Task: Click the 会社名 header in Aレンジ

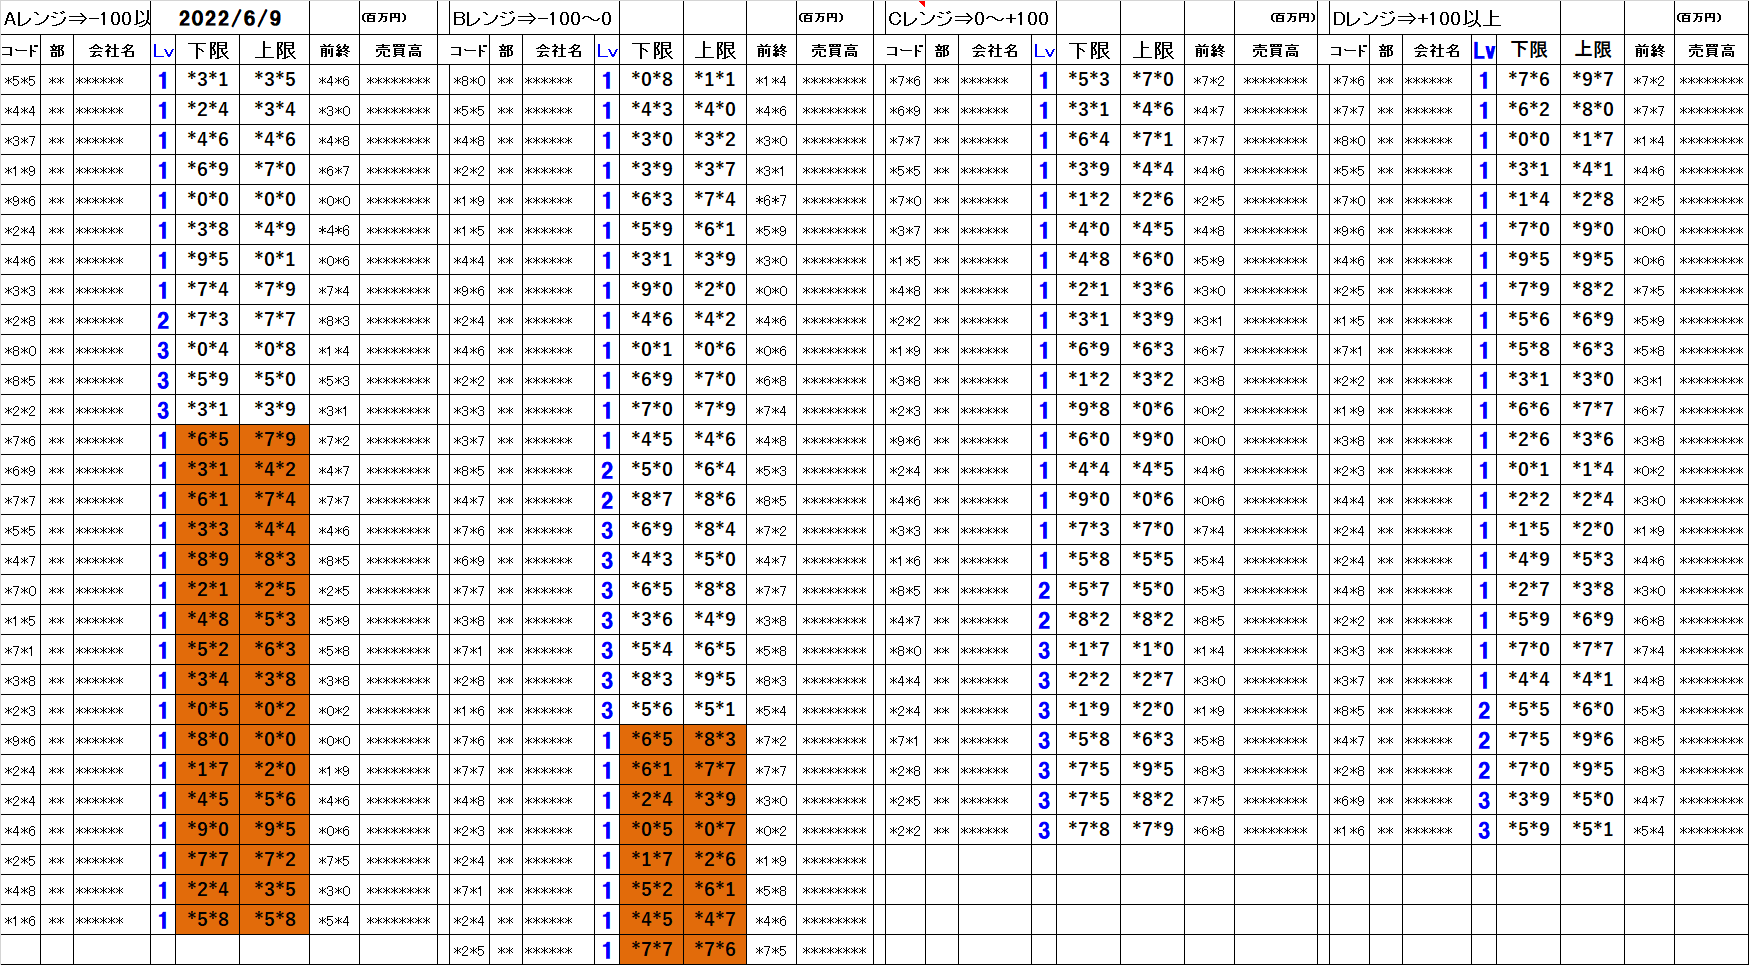Action: coord(111,50)
